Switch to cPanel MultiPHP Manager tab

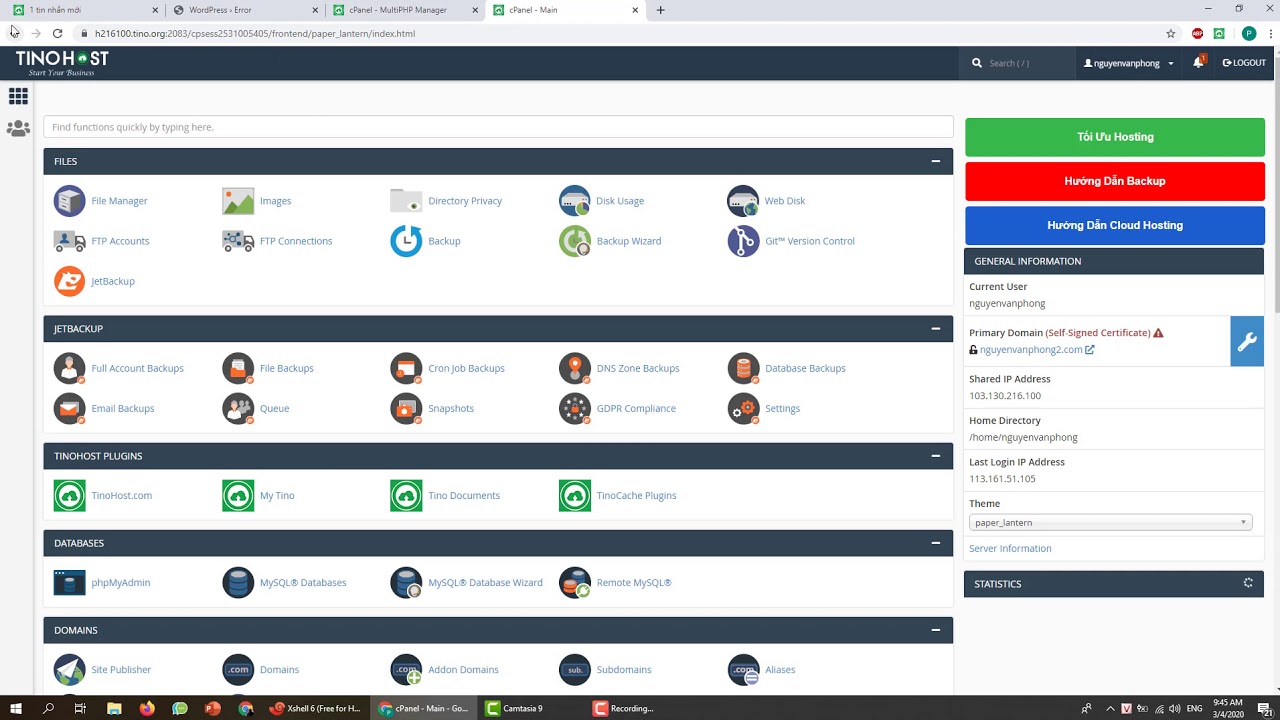pyautogui.click(x=404, y=10)
